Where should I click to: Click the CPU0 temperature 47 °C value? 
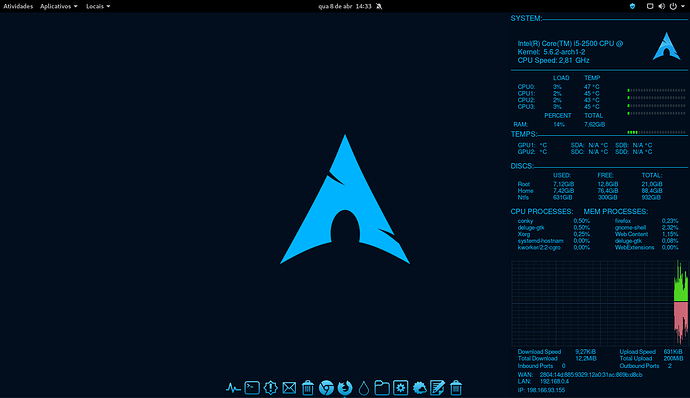click(591, 87)
